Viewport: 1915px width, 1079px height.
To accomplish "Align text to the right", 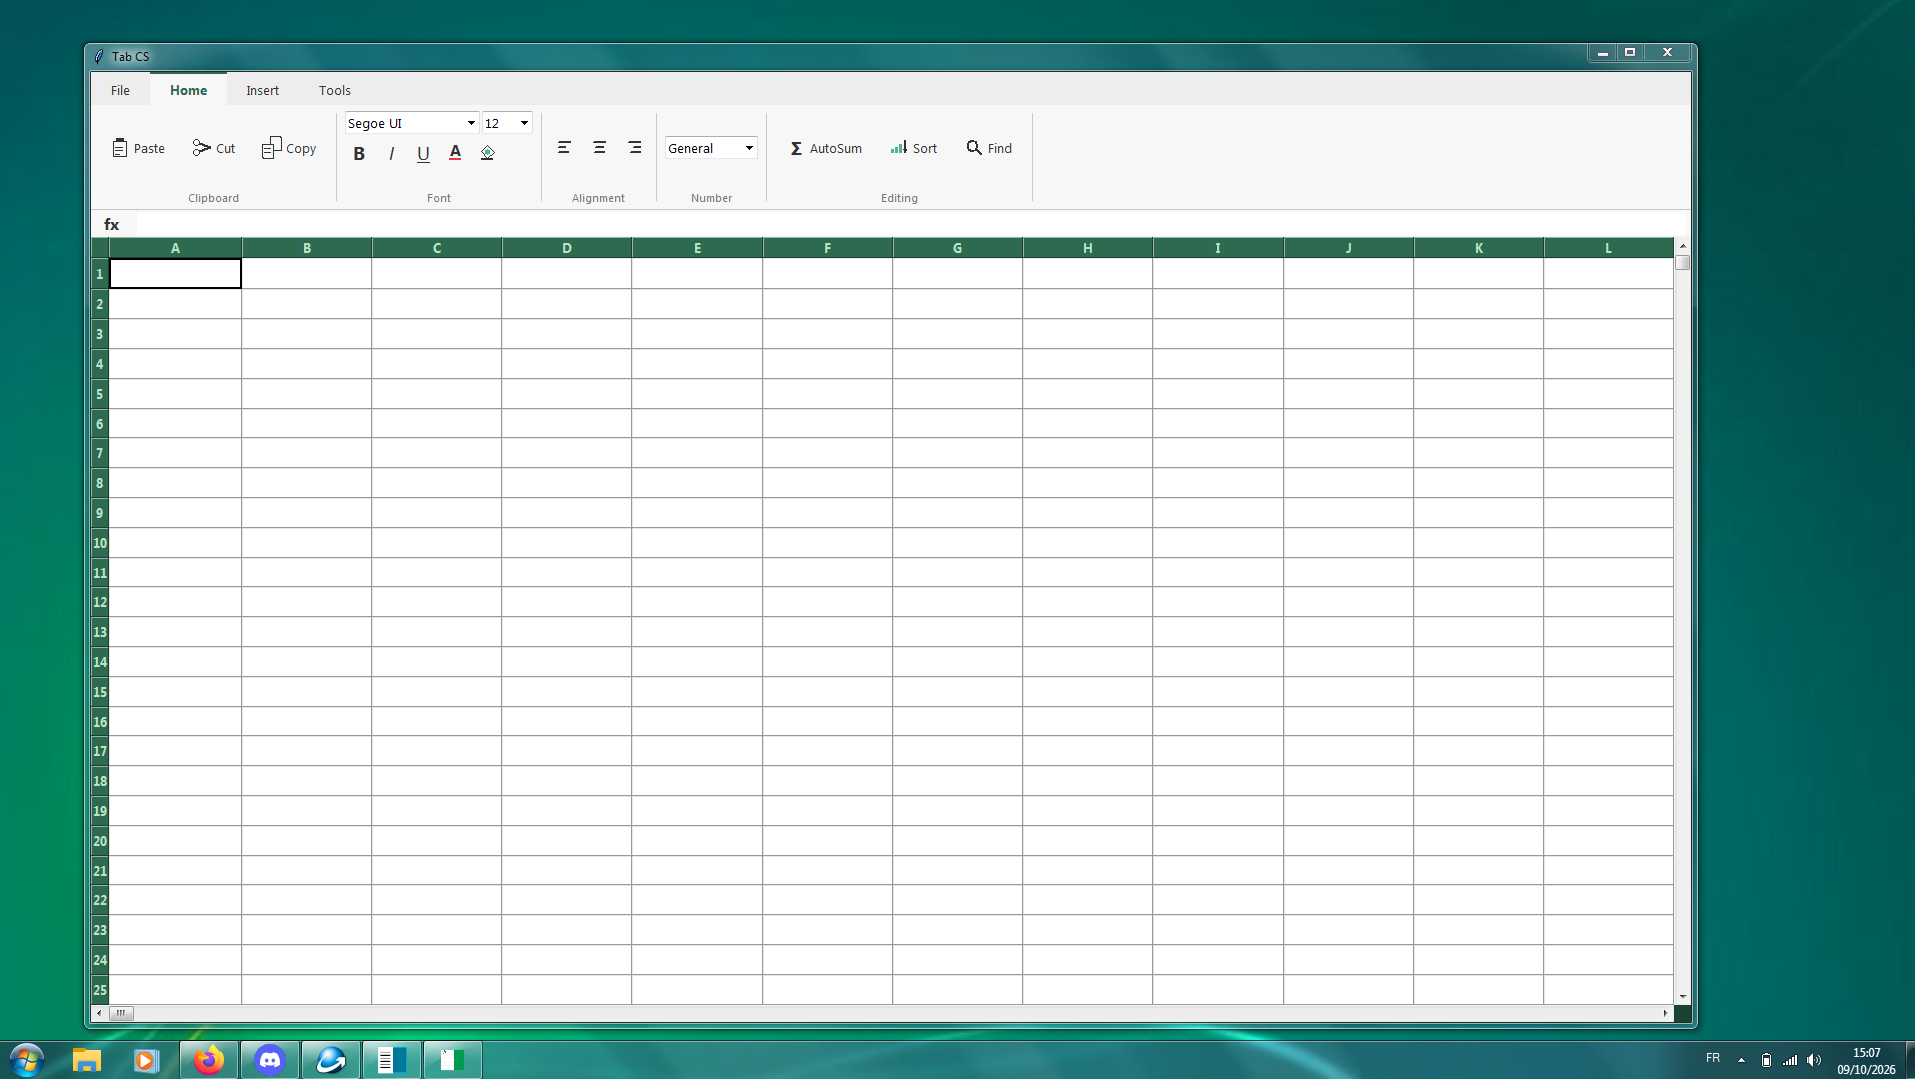I will [x=634, y=148].
